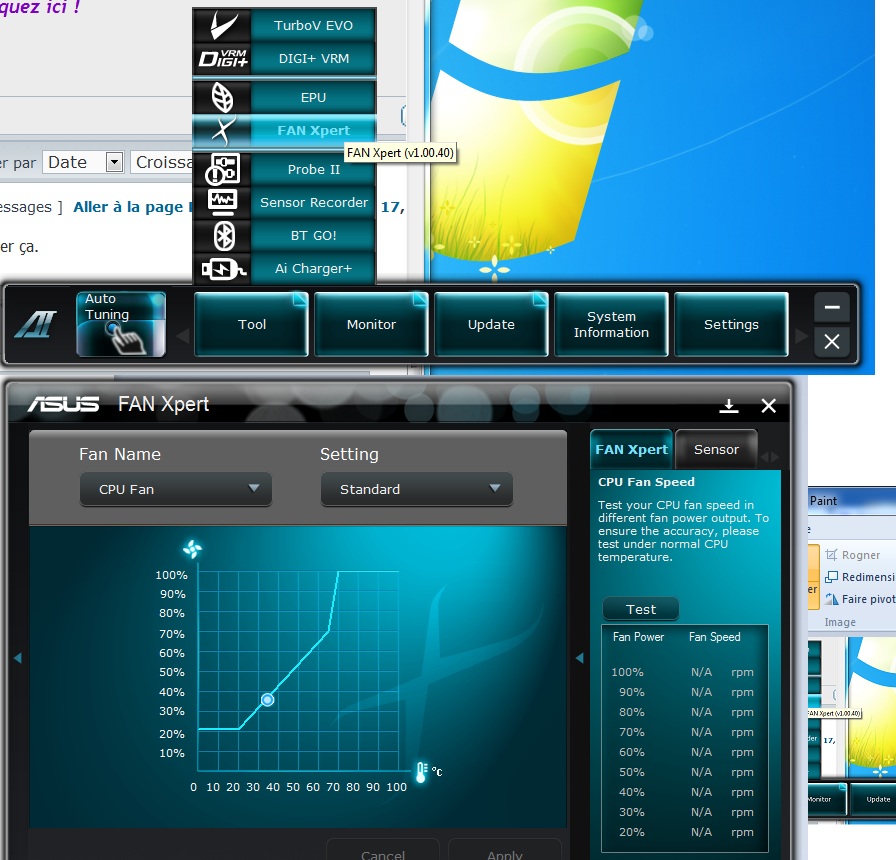Viewport: 896px width, 860px height.
Task: Collapse the left panel arrow of fan graph
Action: [x=17, y=657]
